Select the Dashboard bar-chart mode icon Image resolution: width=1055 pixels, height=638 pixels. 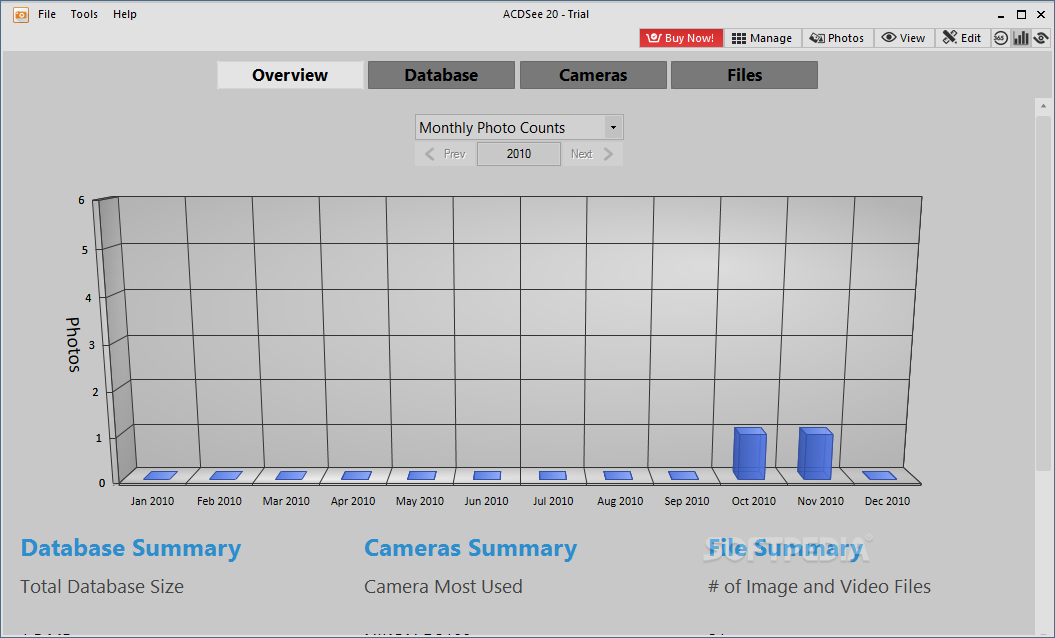[1021, 38]
